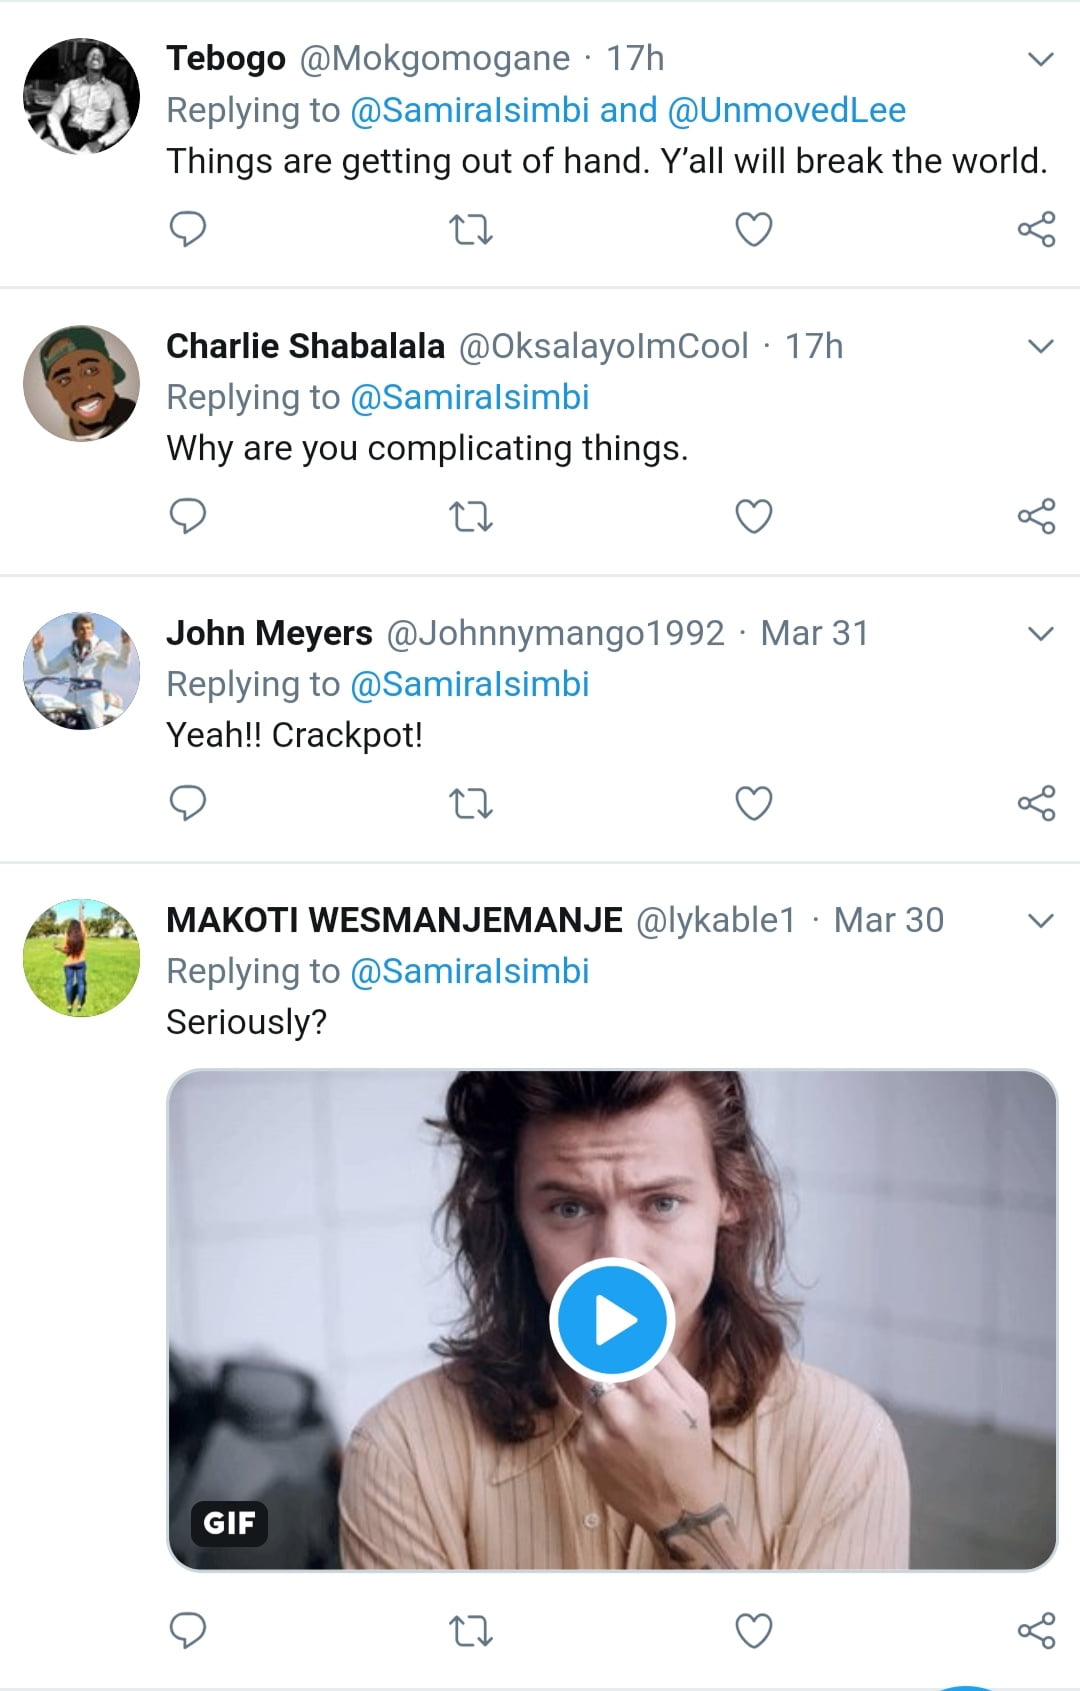1080x1691 pixels.
Task: Retweet Charlie Shabalala's reply
Action: point(470,517)
